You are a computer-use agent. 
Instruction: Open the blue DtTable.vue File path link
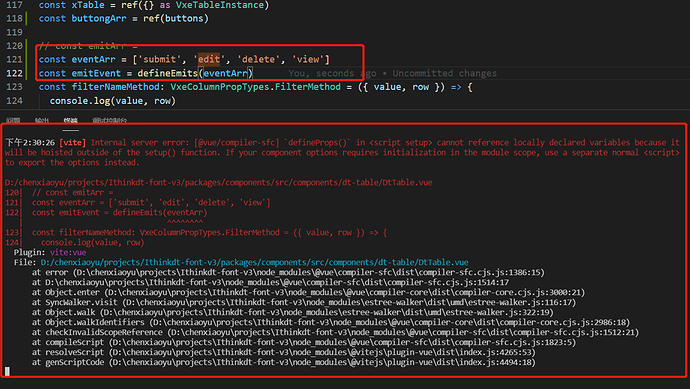tap(254, 262)
